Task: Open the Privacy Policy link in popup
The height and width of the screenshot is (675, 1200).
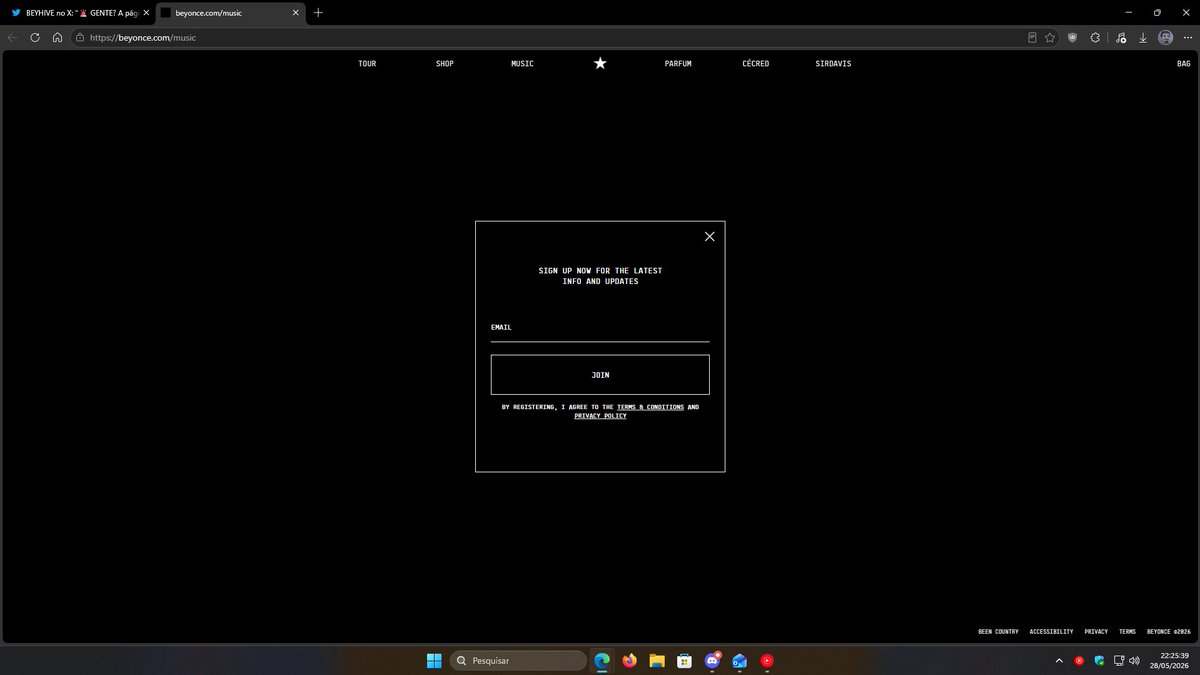Action: click(600, 415)
